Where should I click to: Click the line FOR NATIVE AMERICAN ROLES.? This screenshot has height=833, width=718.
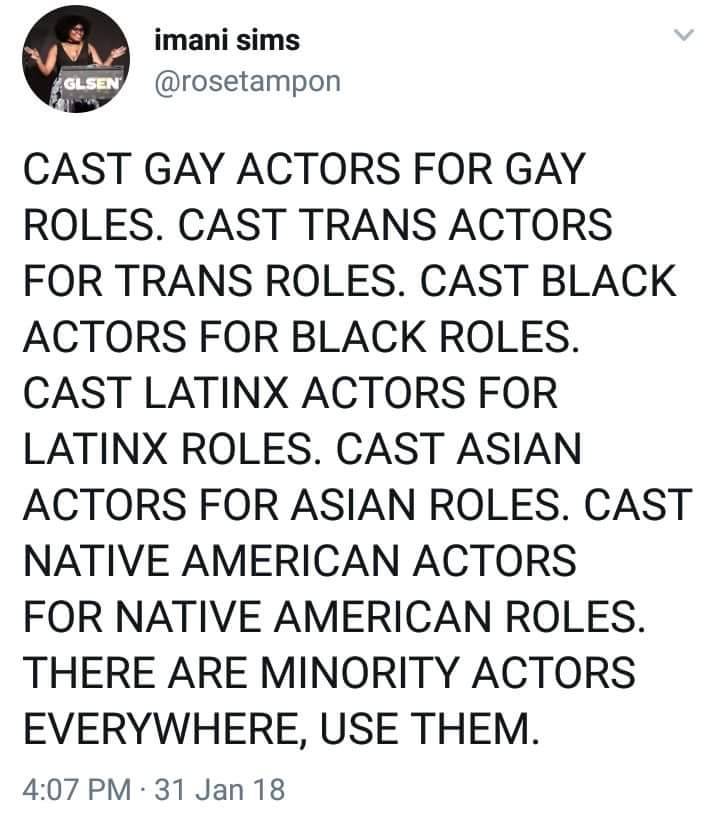click(x=334, y=616)
